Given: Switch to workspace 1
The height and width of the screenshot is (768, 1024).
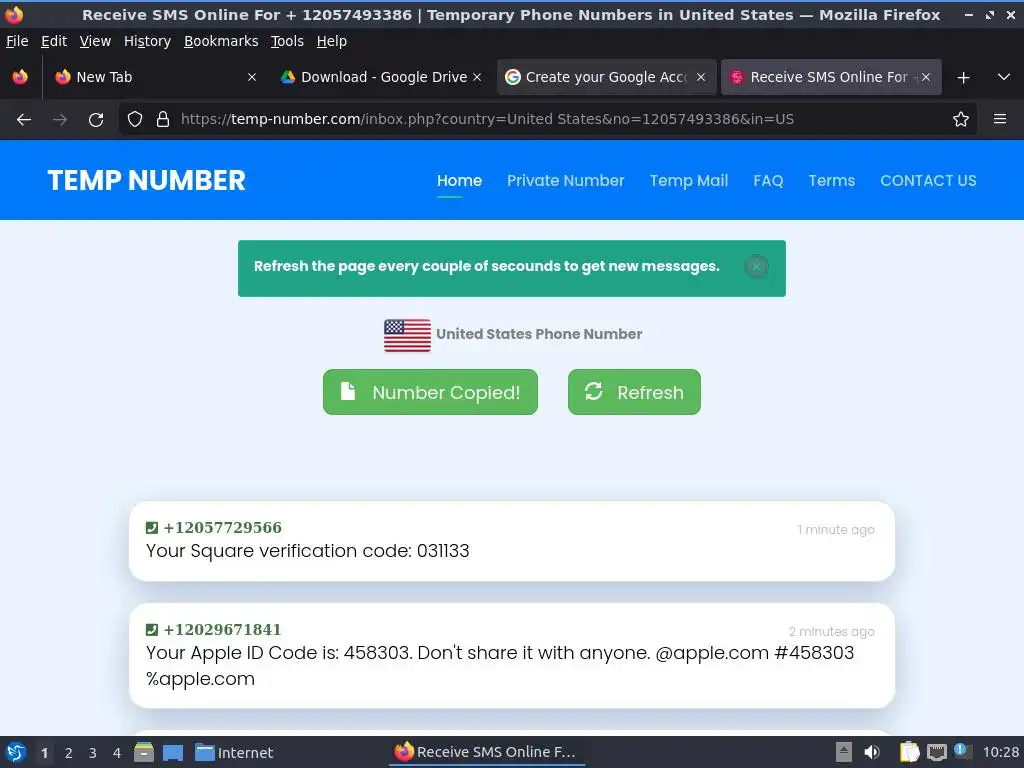Looking at the screenshot, I should pyautogui.click(x=44, y=753).
